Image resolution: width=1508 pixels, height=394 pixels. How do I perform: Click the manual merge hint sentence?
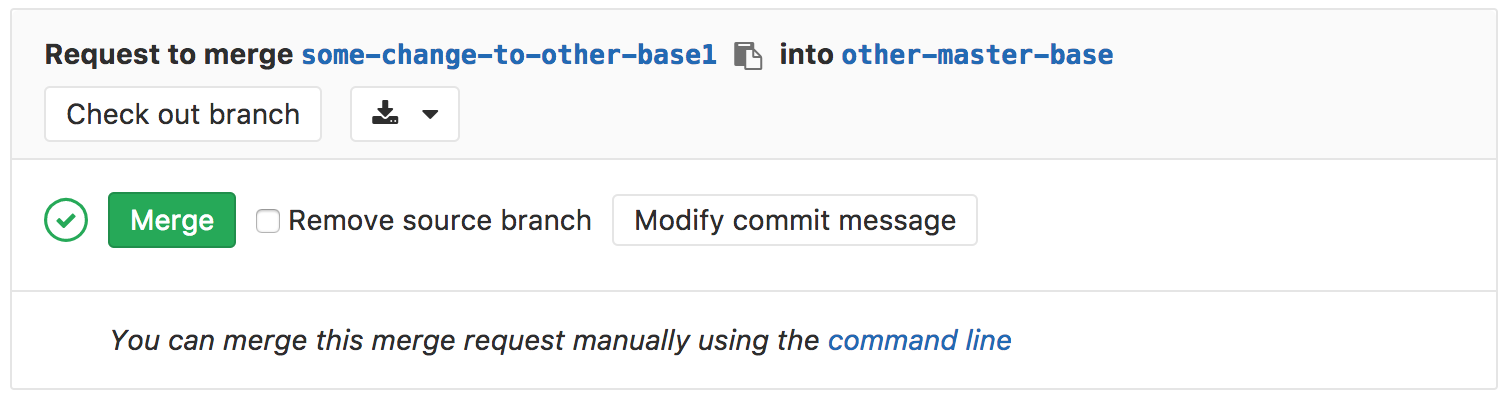tap(561, 341)
